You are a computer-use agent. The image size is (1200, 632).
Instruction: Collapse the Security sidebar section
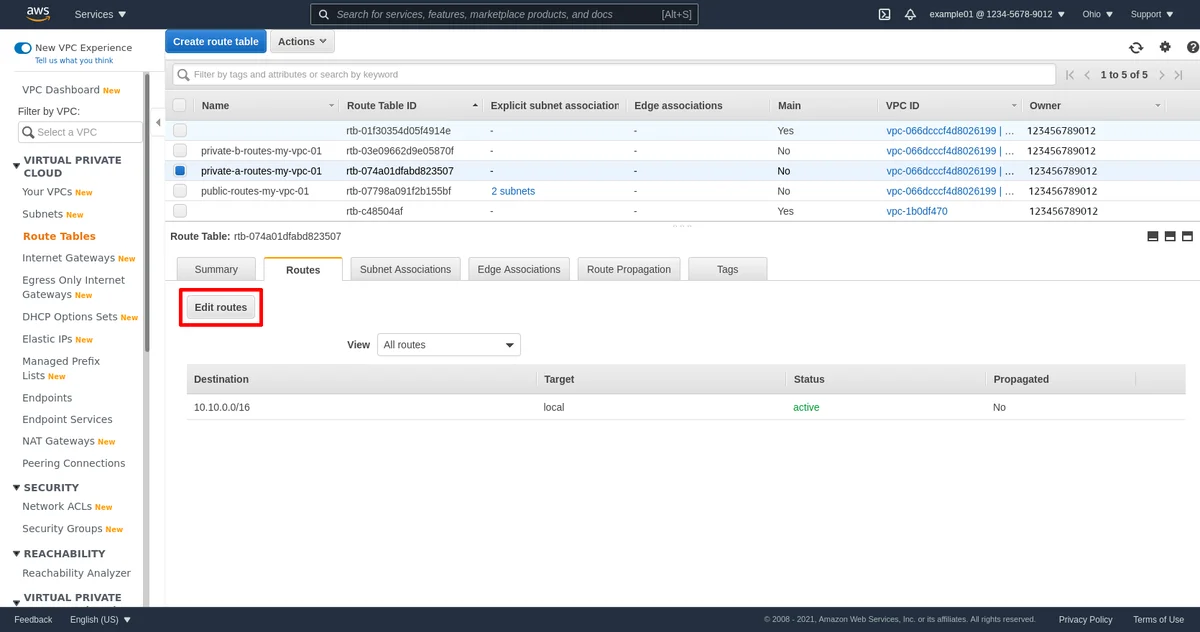click(x=16, y=488)
